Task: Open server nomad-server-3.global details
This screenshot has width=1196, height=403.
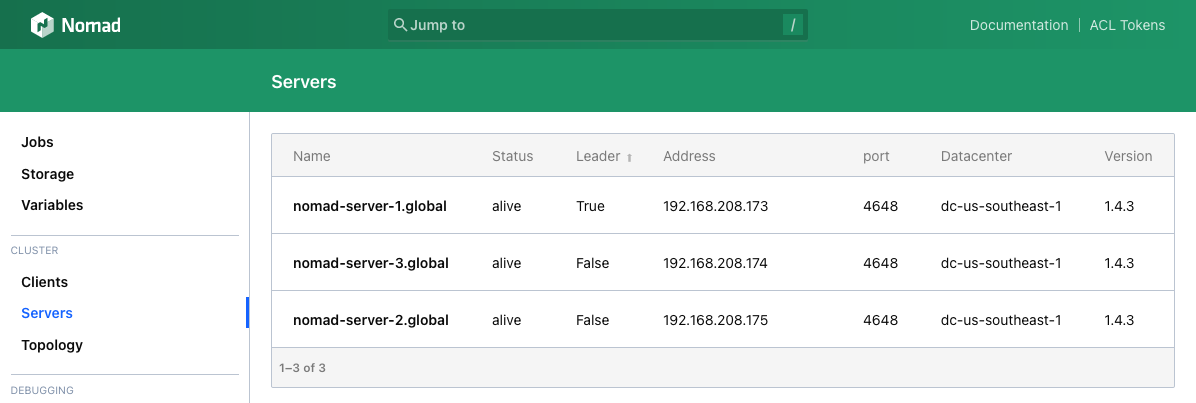Action: tap(370, 263)
